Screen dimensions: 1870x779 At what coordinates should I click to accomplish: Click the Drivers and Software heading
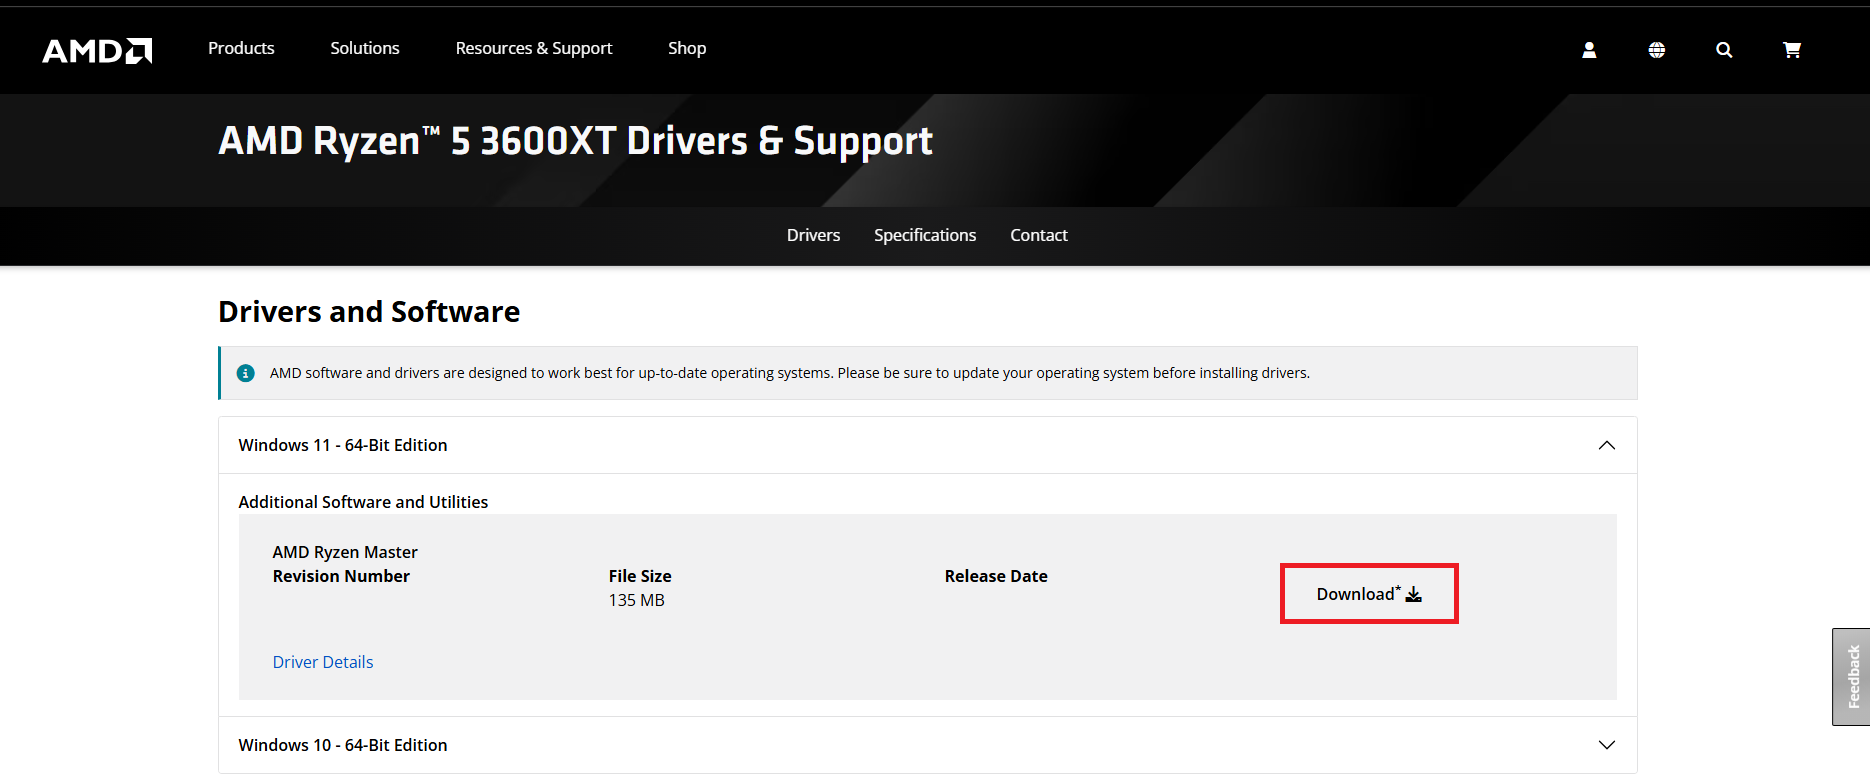point(369,312)
